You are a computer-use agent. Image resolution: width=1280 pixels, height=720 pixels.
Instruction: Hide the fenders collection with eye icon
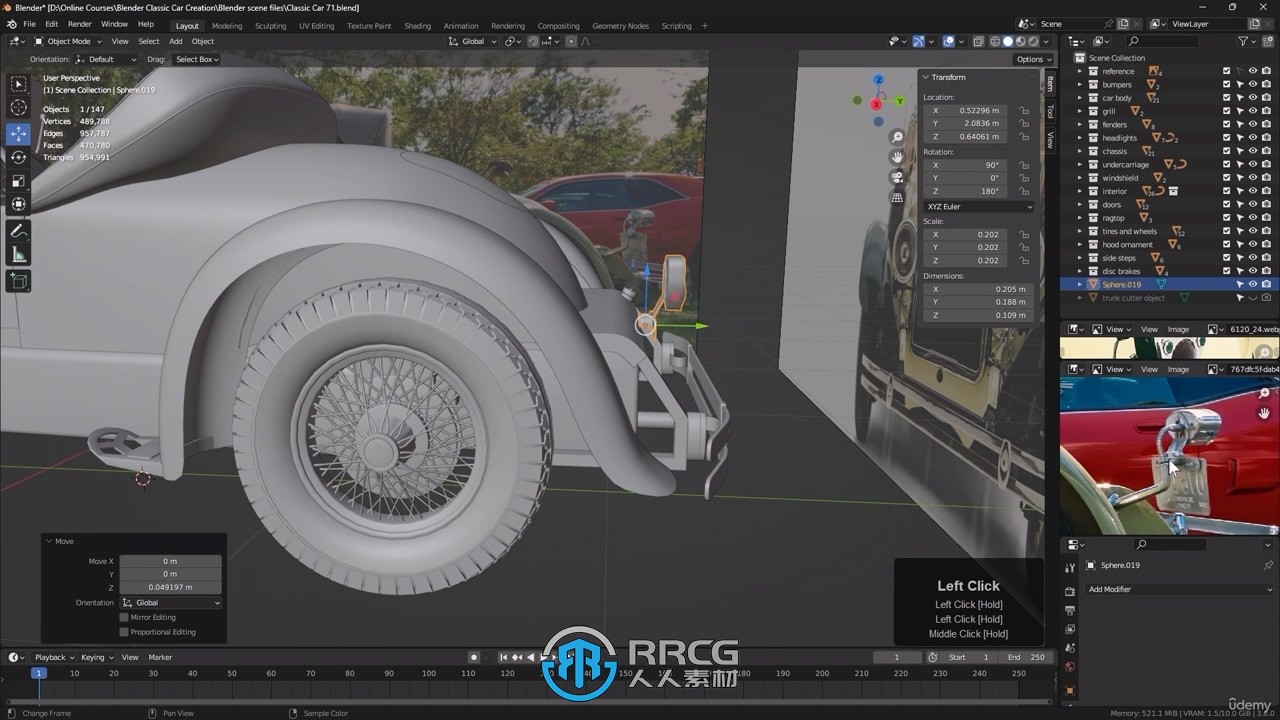(x=1253, y=125)
